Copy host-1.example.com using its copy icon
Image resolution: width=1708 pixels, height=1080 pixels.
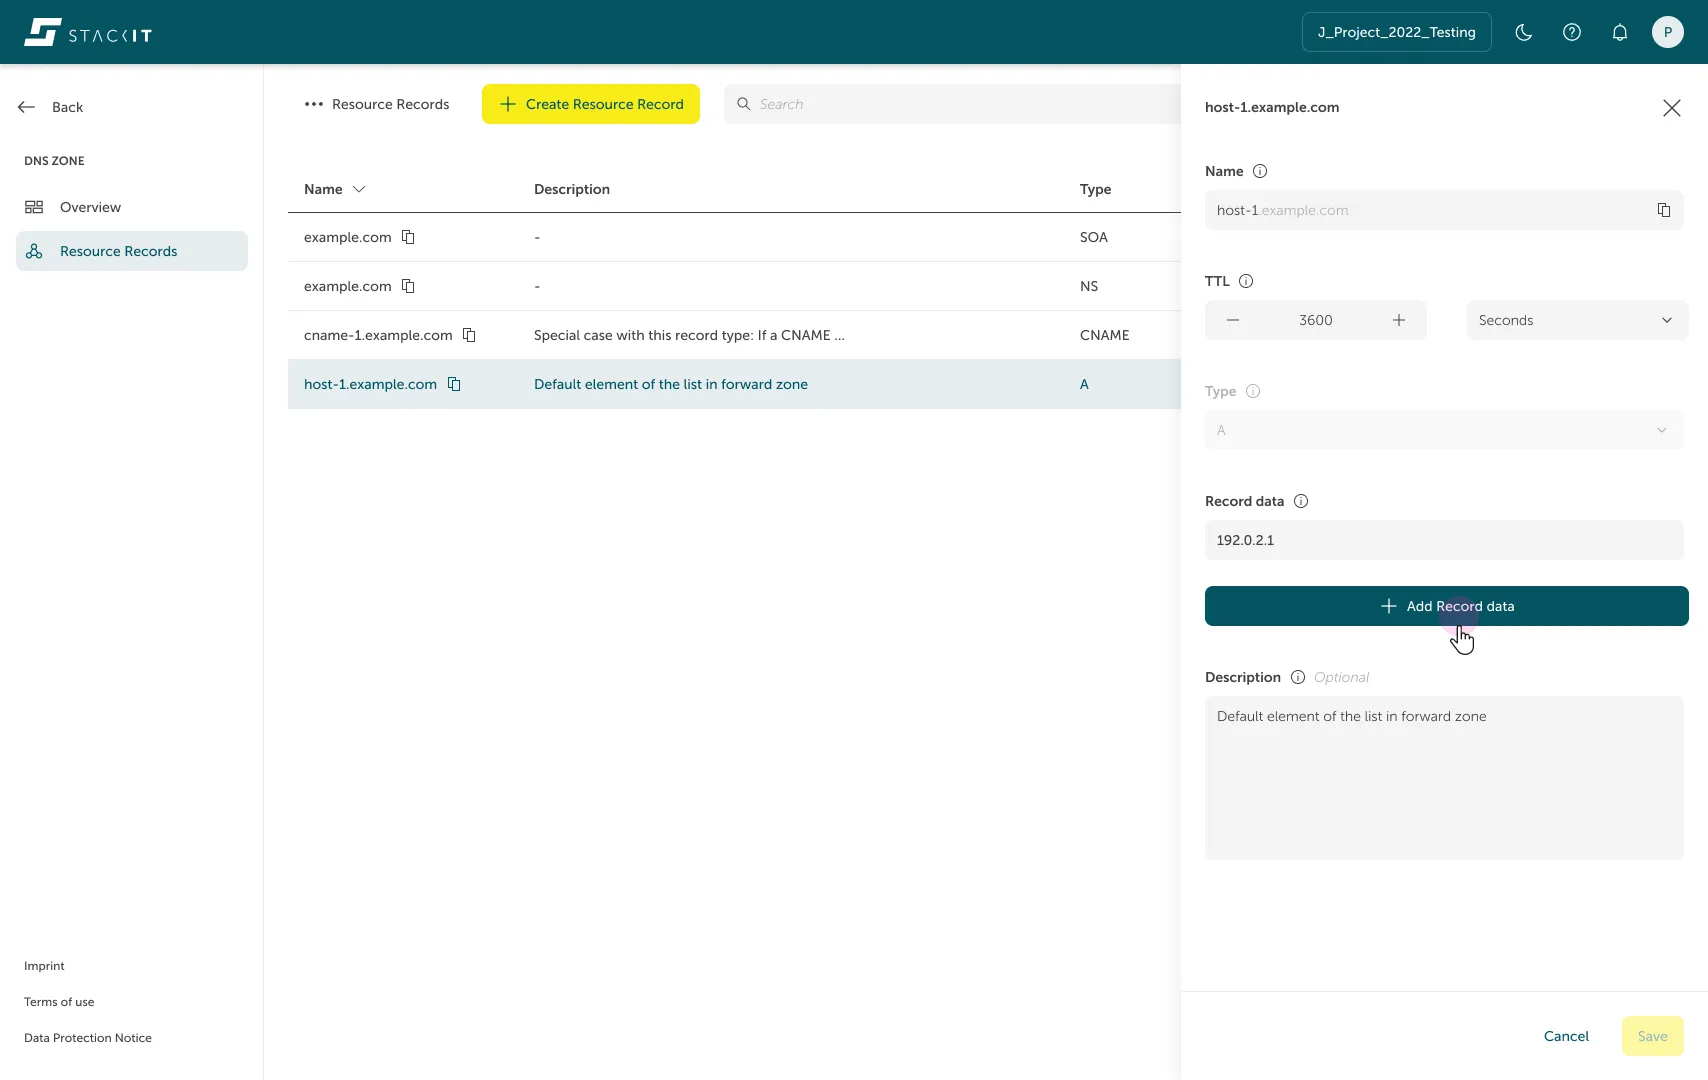pyautogui.click(x=455, y=384)
